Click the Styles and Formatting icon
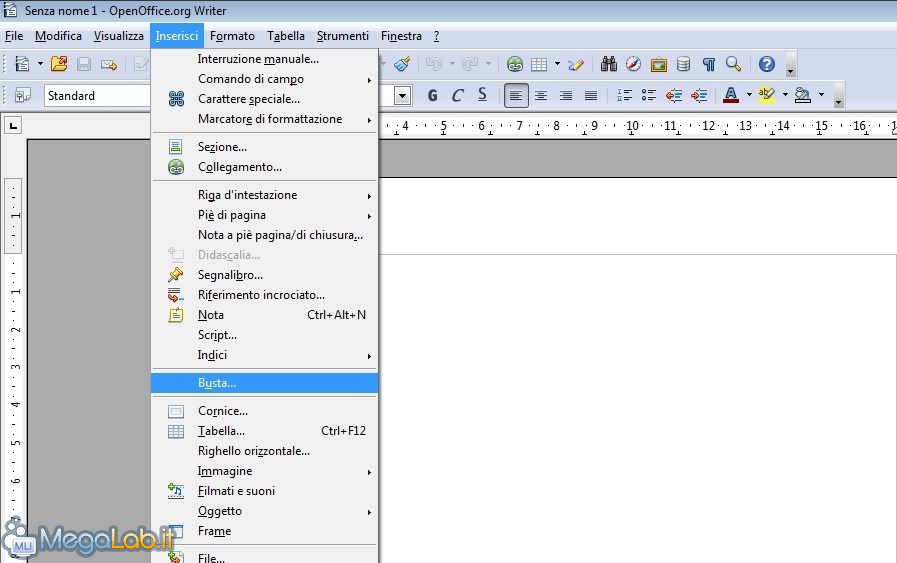 23,95
